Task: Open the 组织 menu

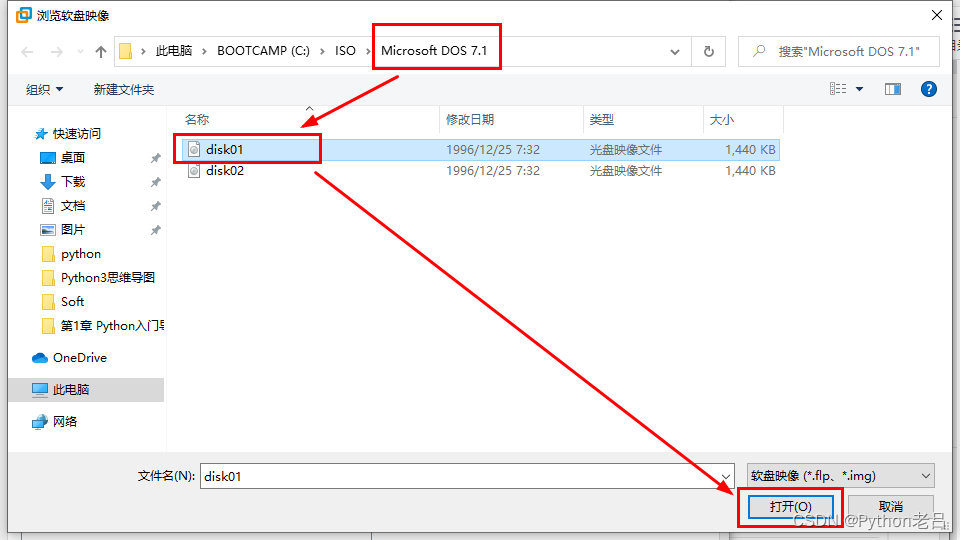Action: tap(45, 89)
